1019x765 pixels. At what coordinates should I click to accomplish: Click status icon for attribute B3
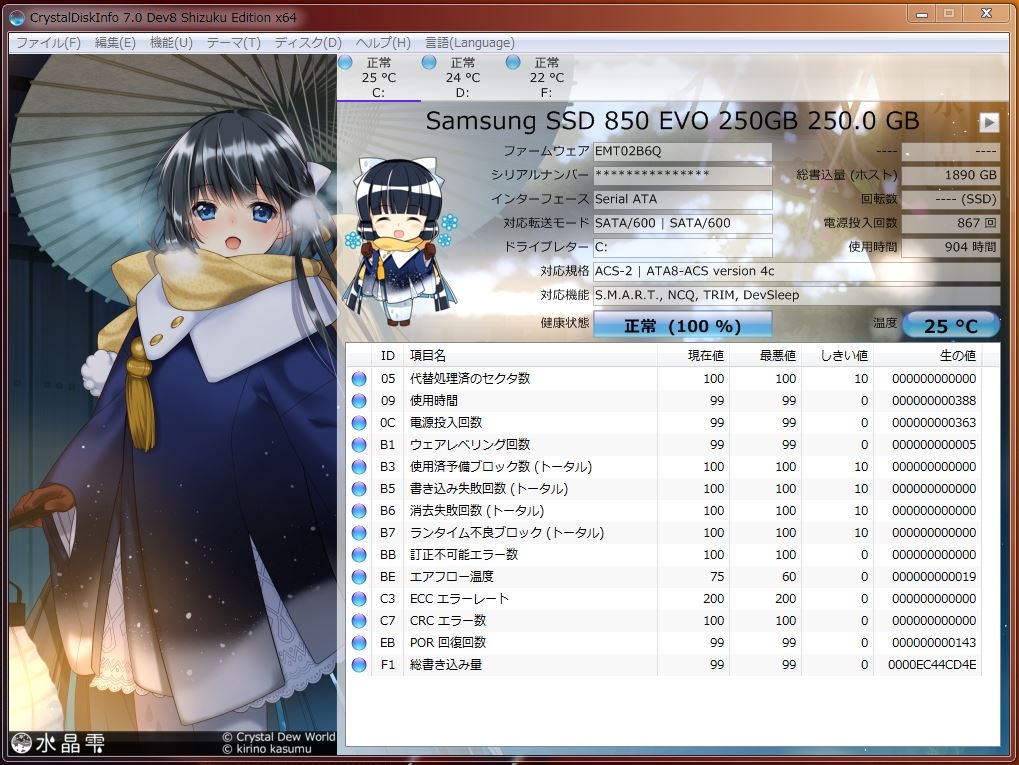tap(359, 467)
